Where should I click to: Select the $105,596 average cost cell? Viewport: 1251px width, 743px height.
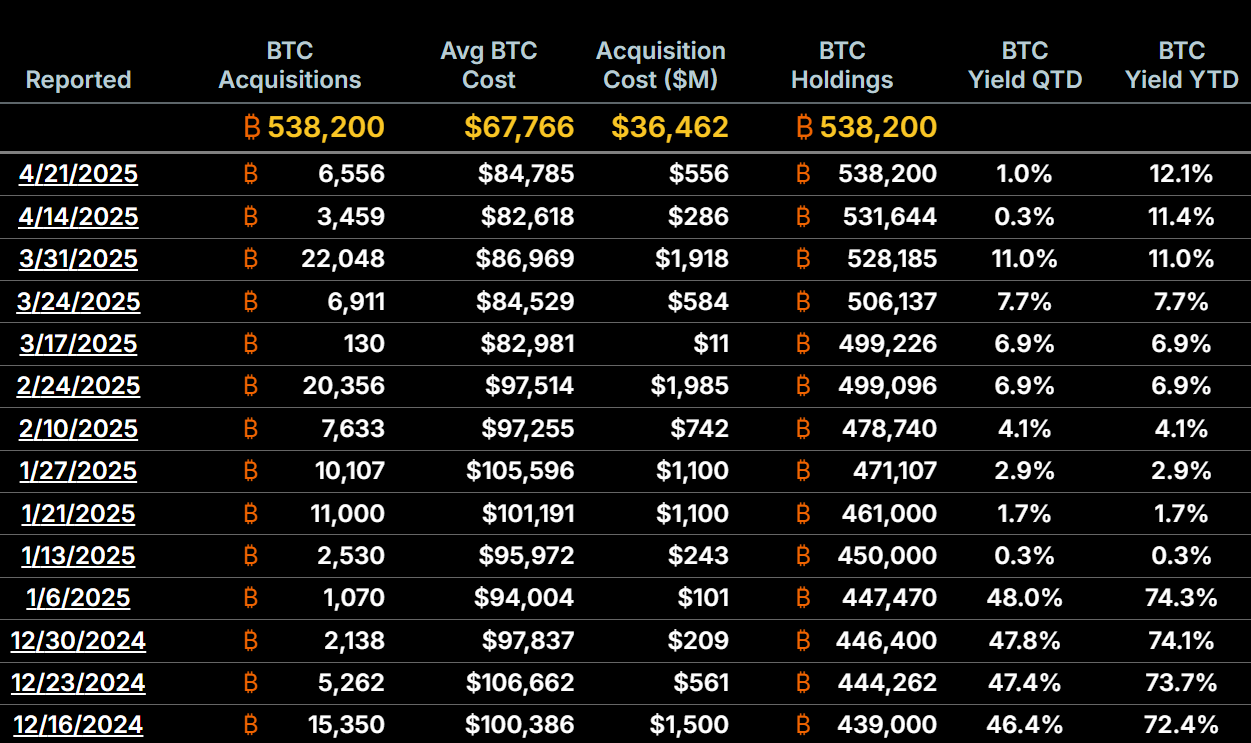(x=520, y=471)
